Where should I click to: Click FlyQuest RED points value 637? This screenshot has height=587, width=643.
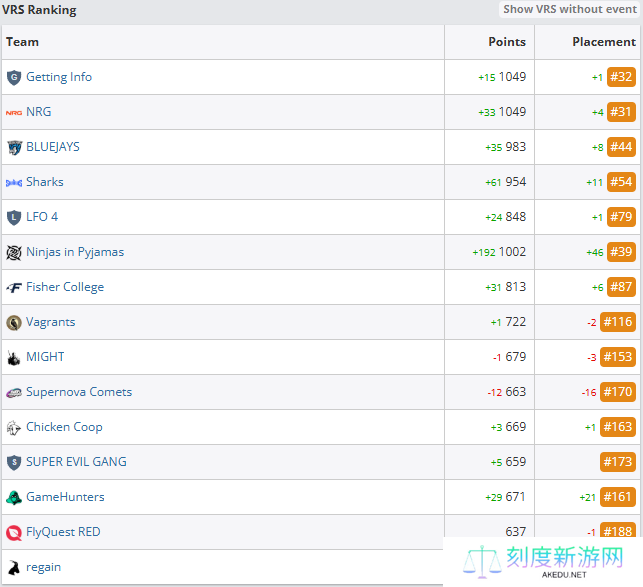pyautogui.click(x=516, y=532)
